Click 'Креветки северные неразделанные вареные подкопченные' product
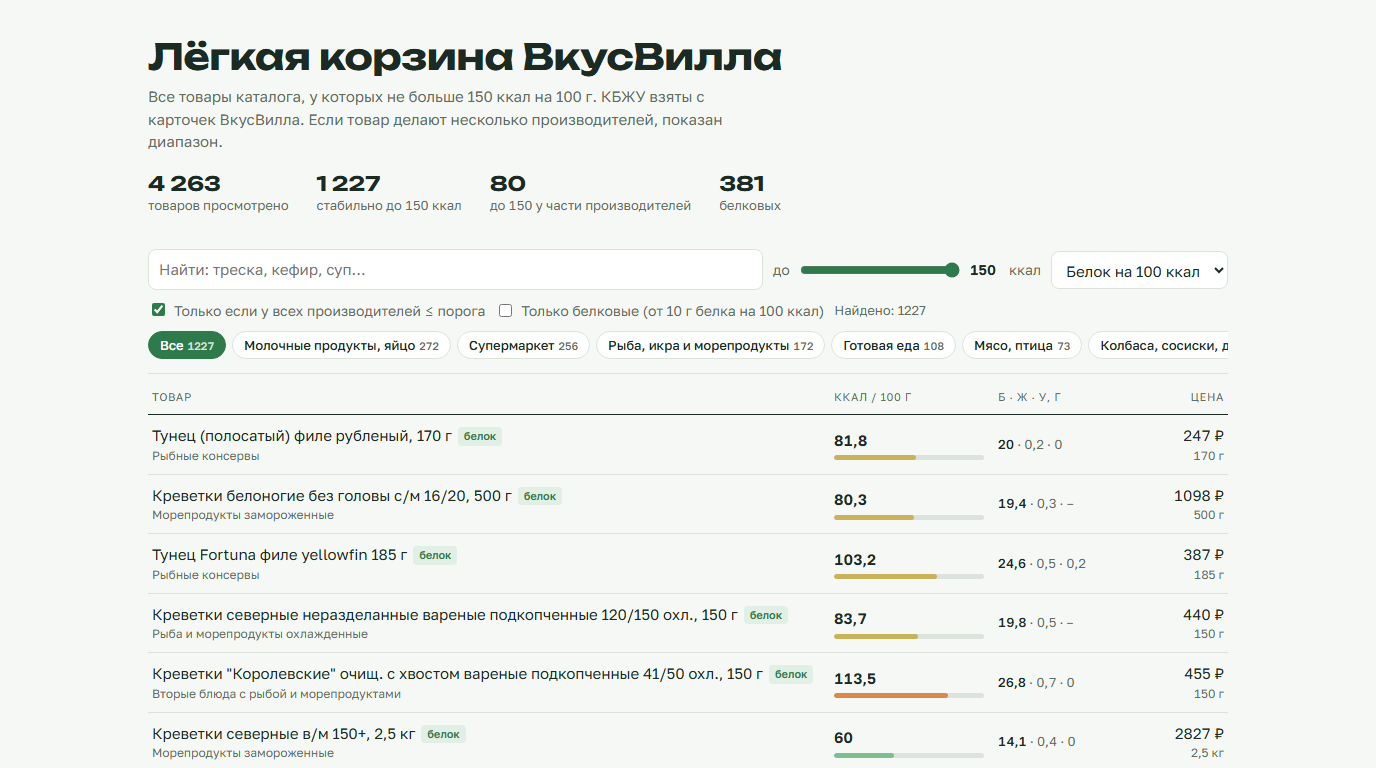 [445, 615]
